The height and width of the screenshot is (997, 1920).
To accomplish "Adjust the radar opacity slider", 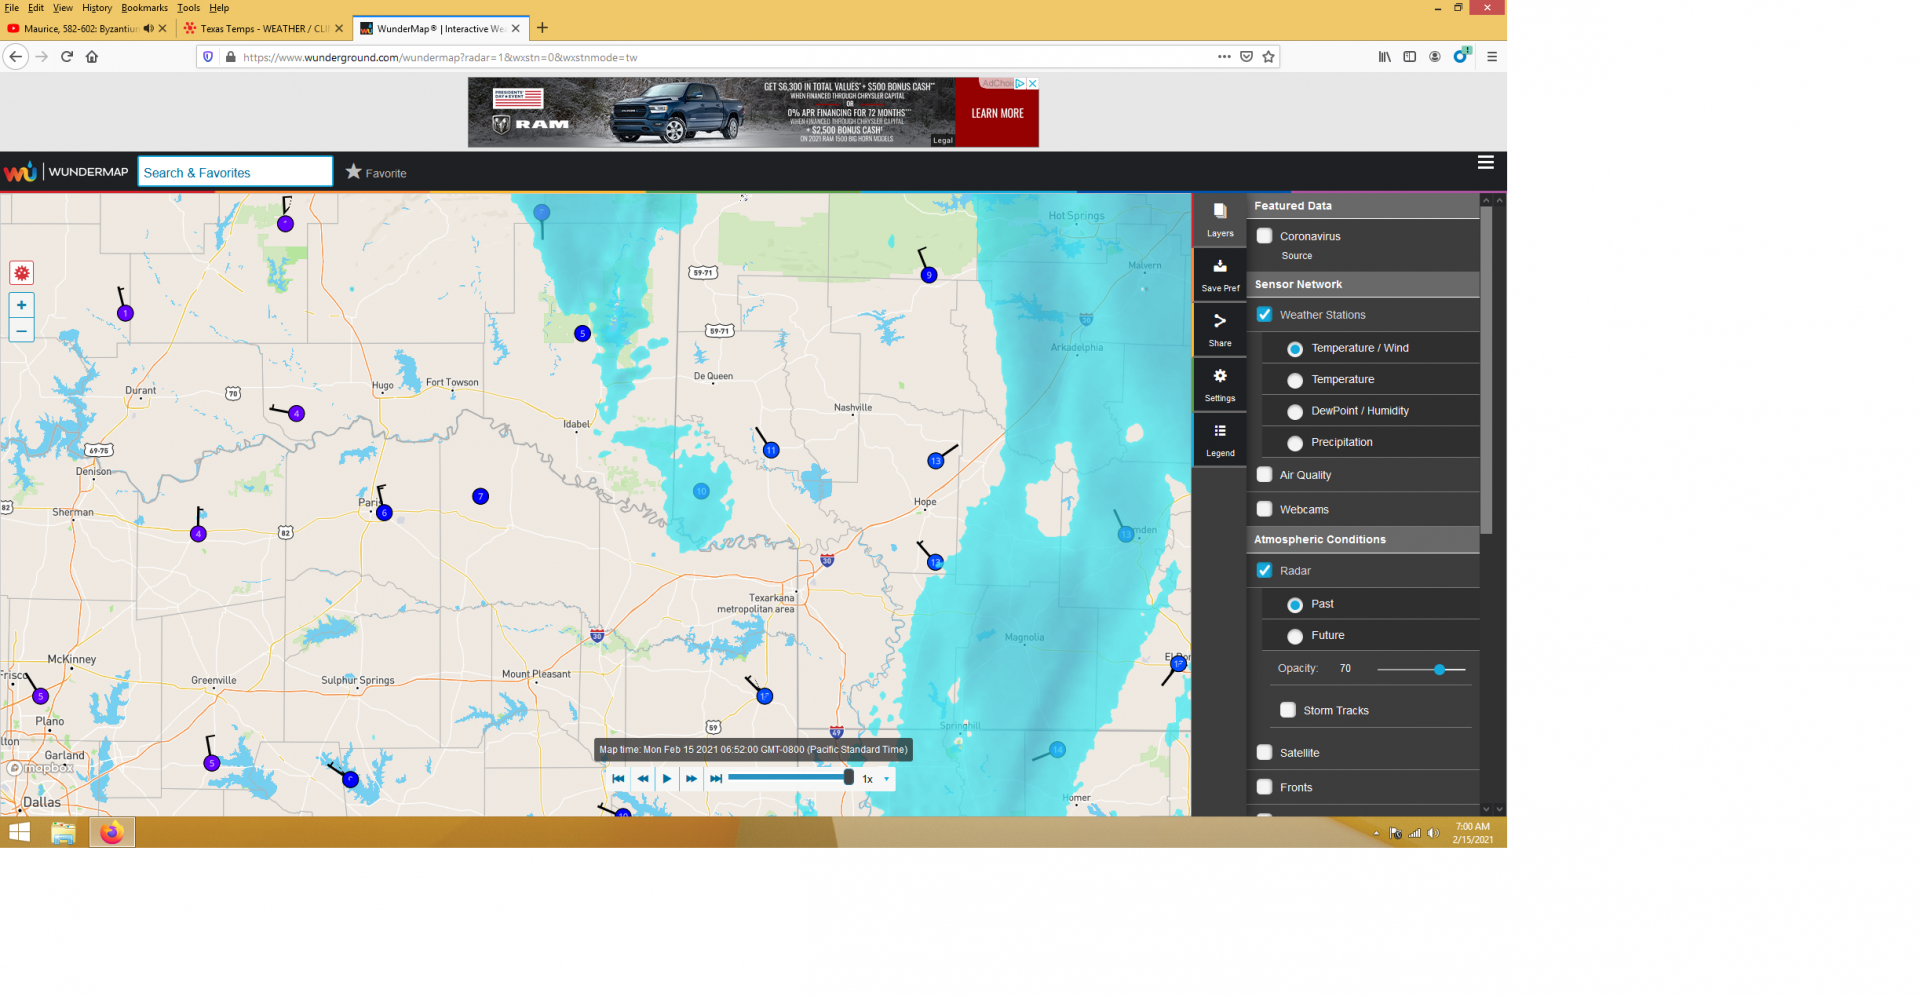I will (1439, 669).
